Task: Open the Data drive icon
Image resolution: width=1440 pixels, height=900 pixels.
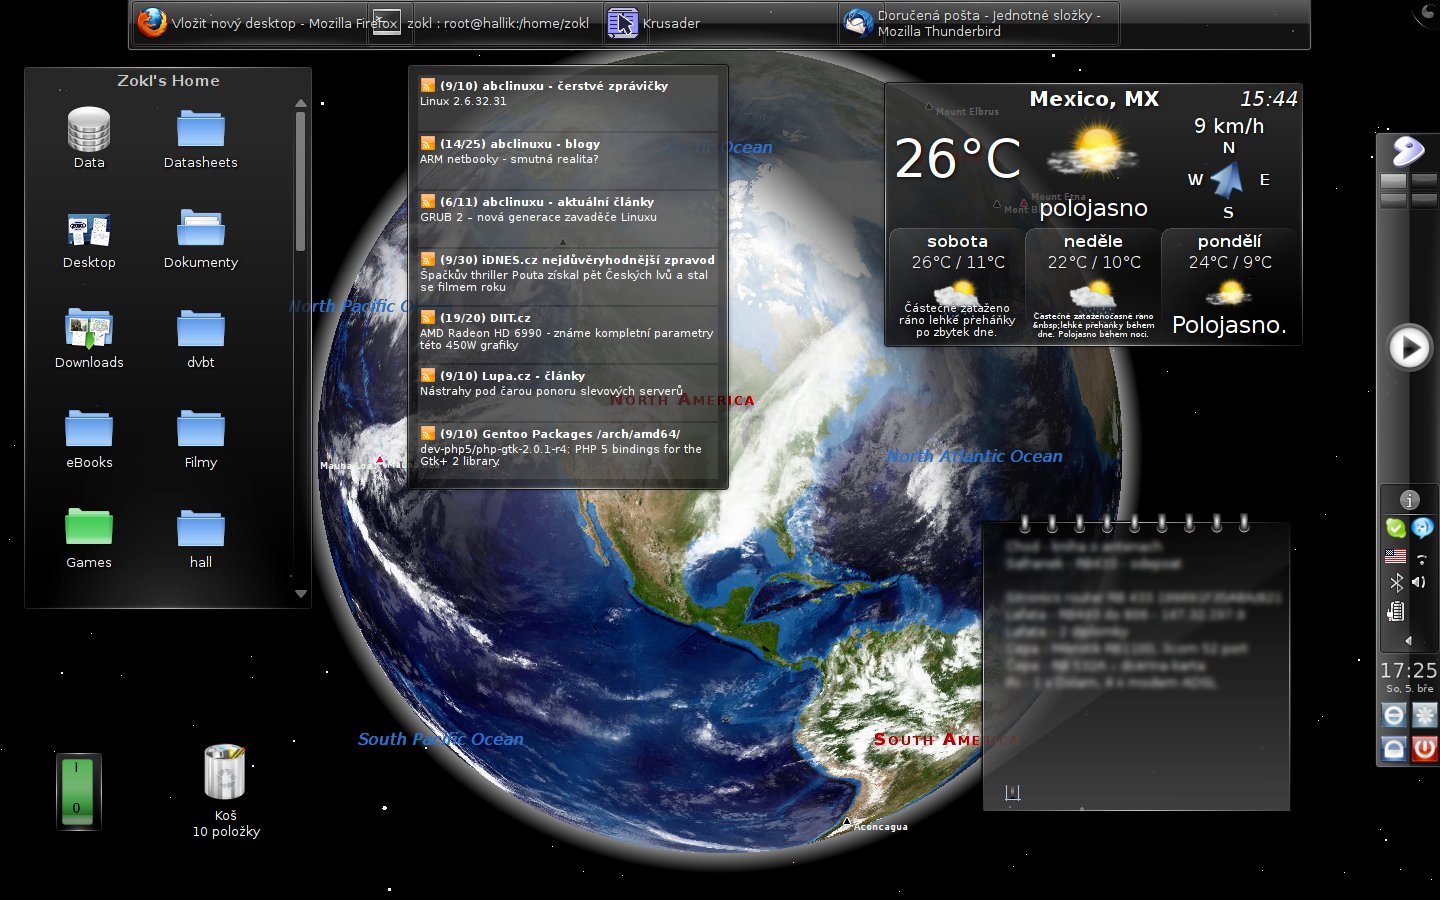Action: click(89, 138)
